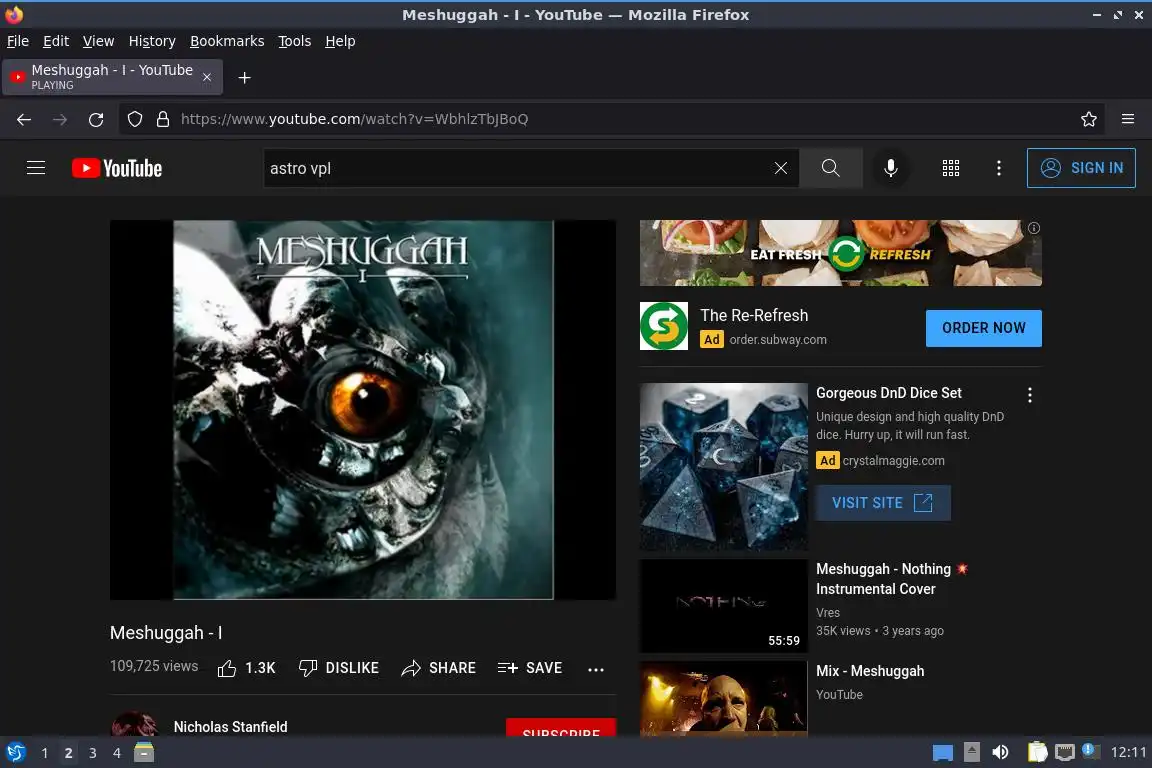1152x768 pixels.
Task: Open more actions below video
Action: click(x=596, y=670)
